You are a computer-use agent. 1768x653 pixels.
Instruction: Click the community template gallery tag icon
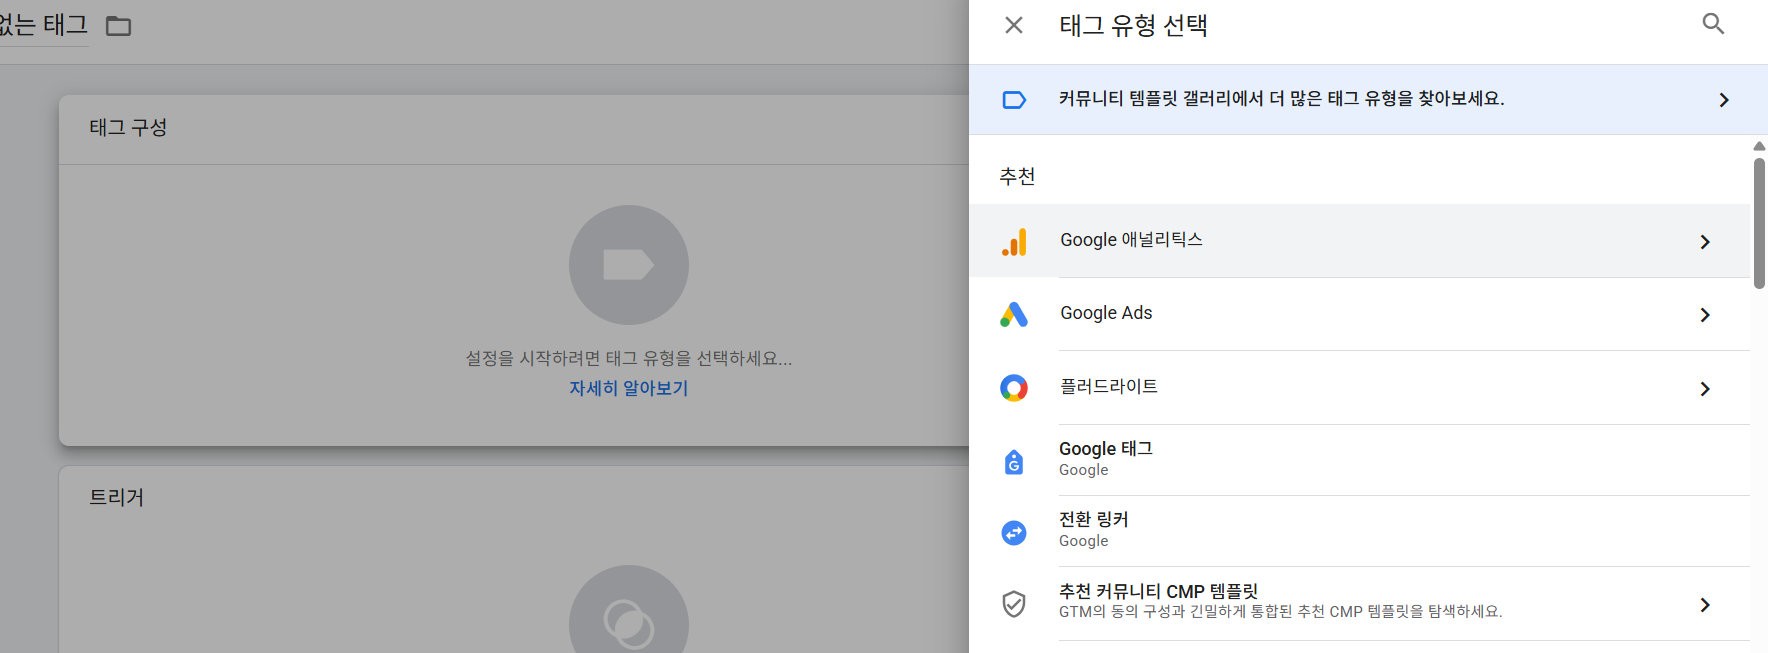(x=1014, y=100)
